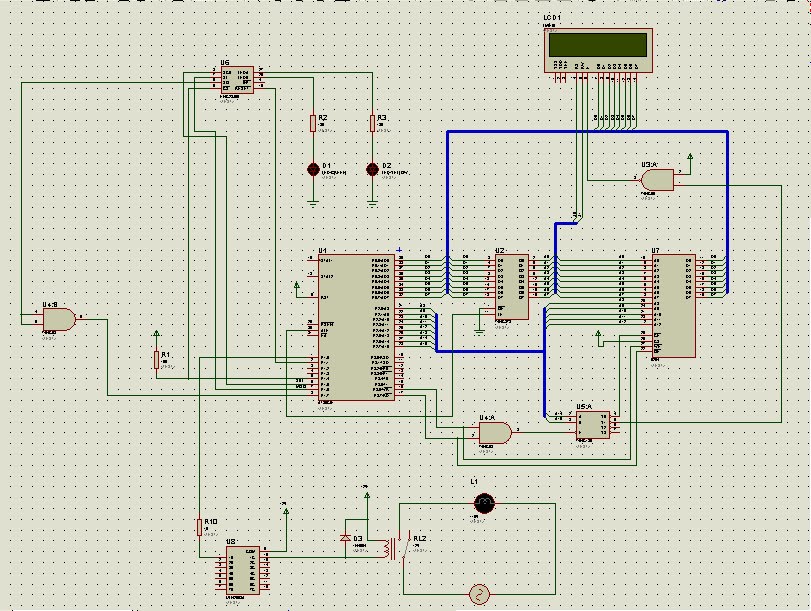Image resolution: width=811 pixels, height=611 pixels.
Task: Click the L1 lamp symbol
Action: pyautogui.click(x=484, y=503)
